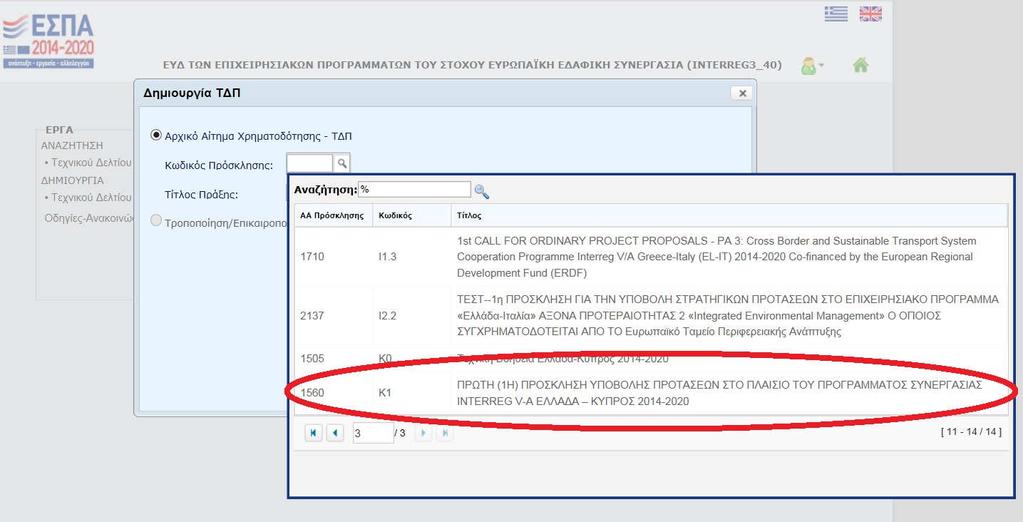Close the Δημιουργία ΤΔΠ dialog
Screen dimensions: 1023x522
(742, 93)
